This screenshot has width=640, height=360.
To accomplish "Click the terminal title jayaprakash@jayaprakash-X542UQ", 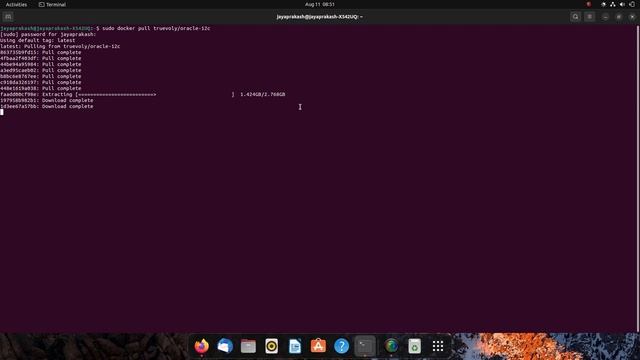I will (x=320, y=17).
